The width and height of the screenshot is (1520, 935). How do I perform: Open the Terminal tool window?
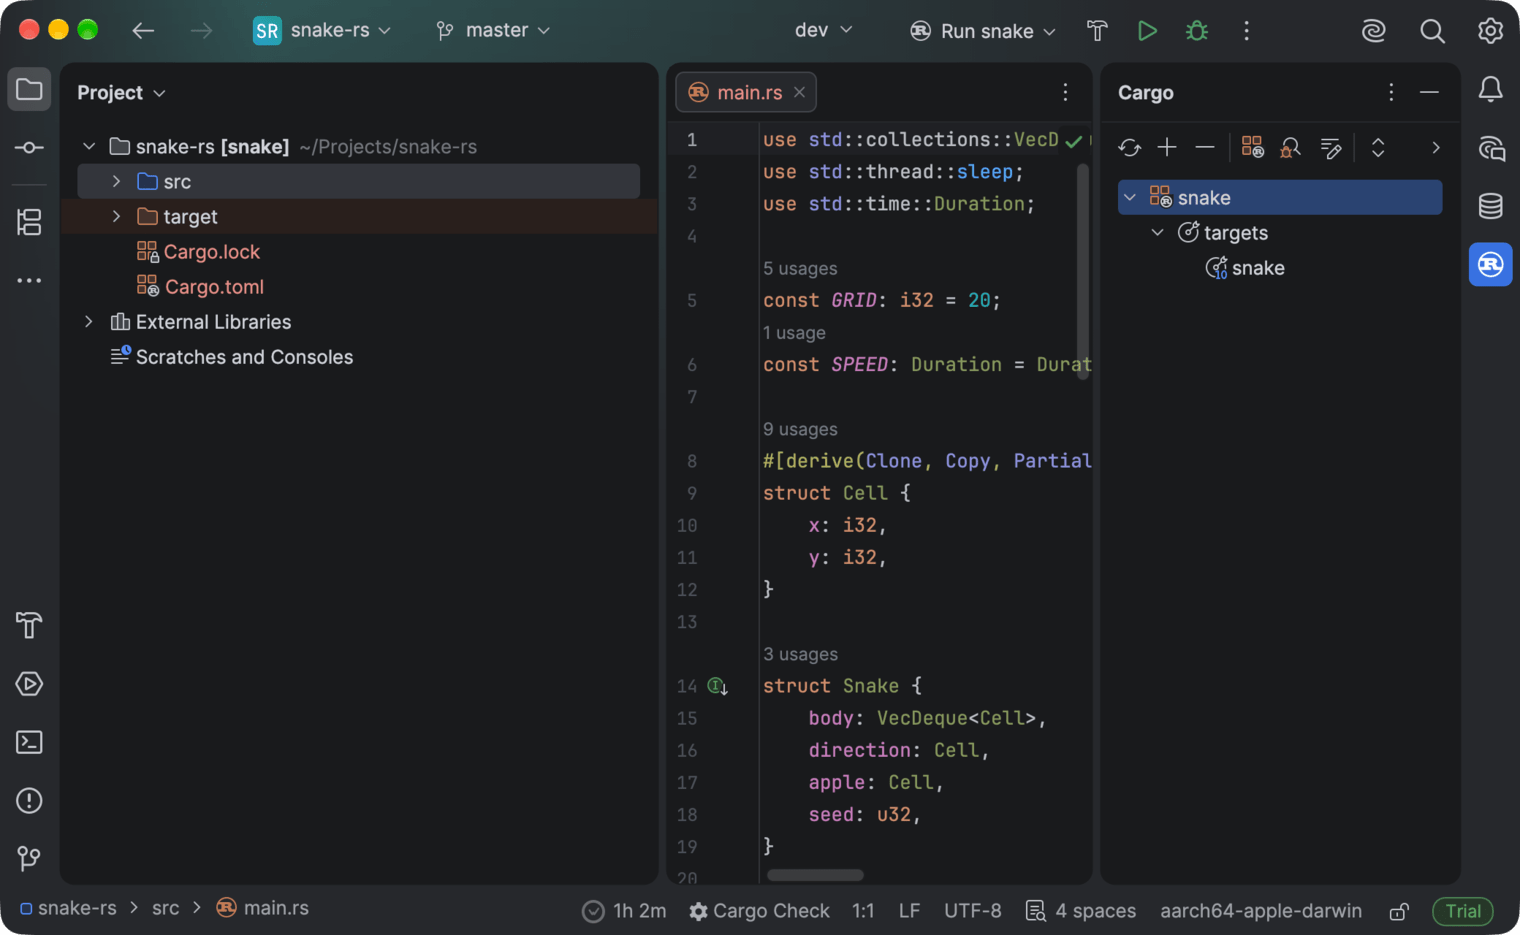[29, 742]
